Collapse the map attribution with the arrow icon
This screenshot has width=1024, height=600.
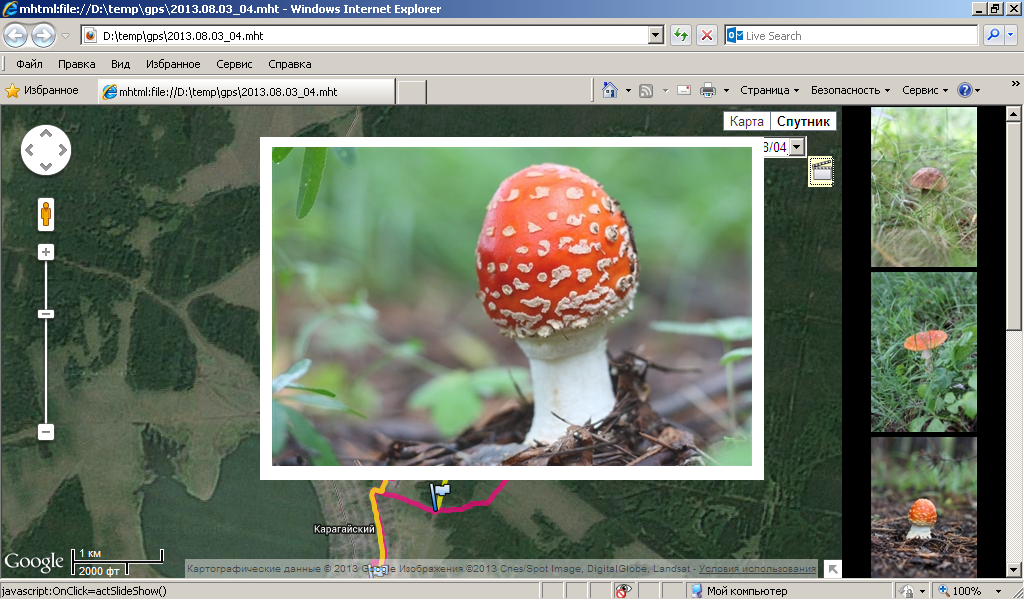(833, 569)
